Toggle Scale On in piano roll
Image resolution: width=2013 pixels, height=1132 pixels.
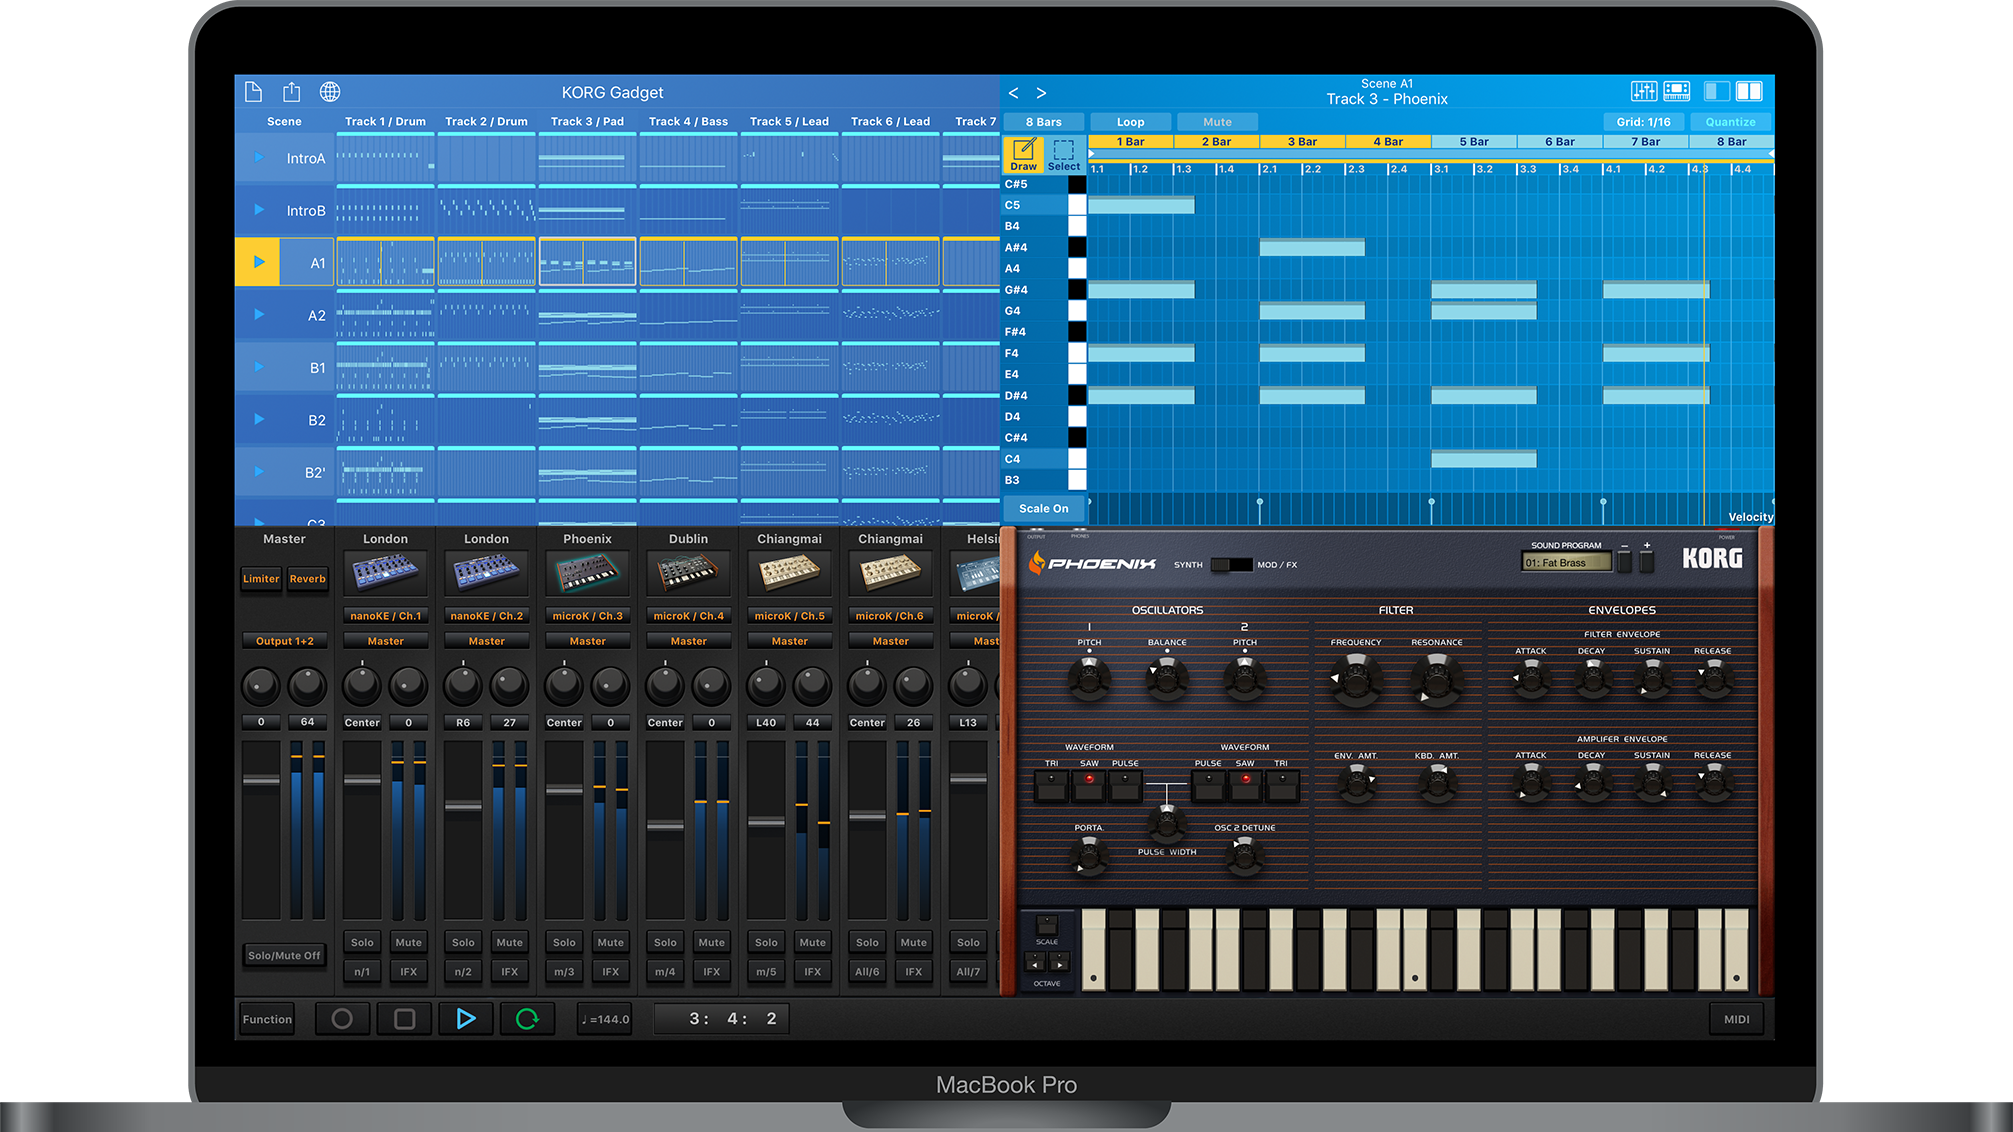coord(1043,509)
